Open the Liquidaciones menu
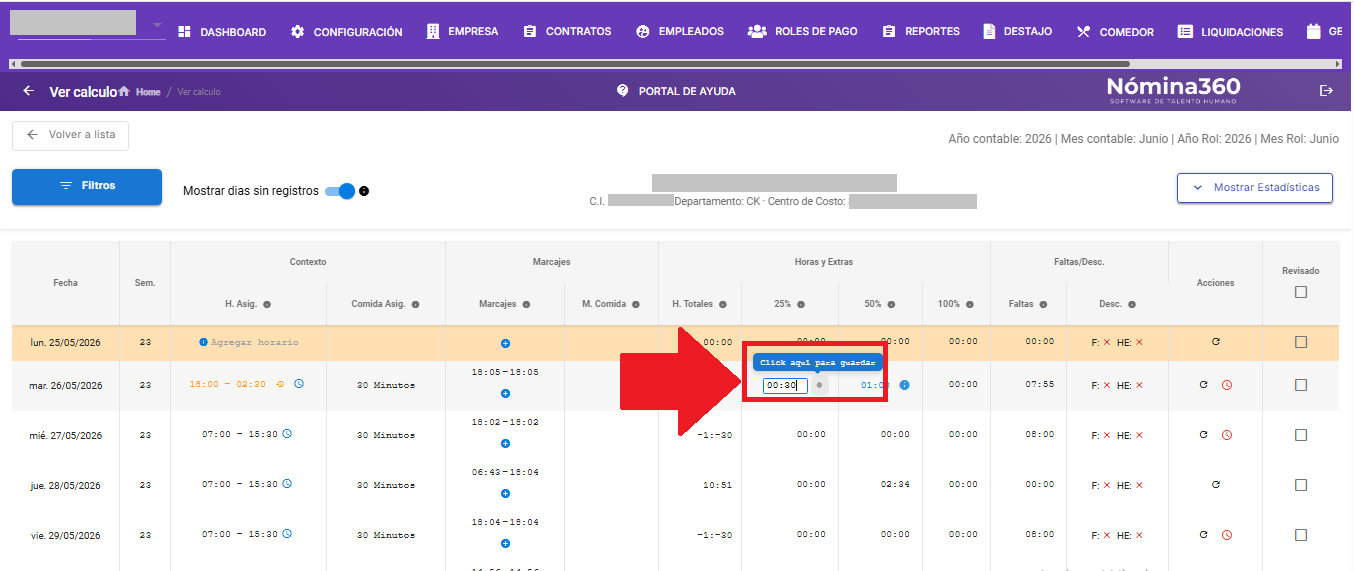 click(1230, 32)
